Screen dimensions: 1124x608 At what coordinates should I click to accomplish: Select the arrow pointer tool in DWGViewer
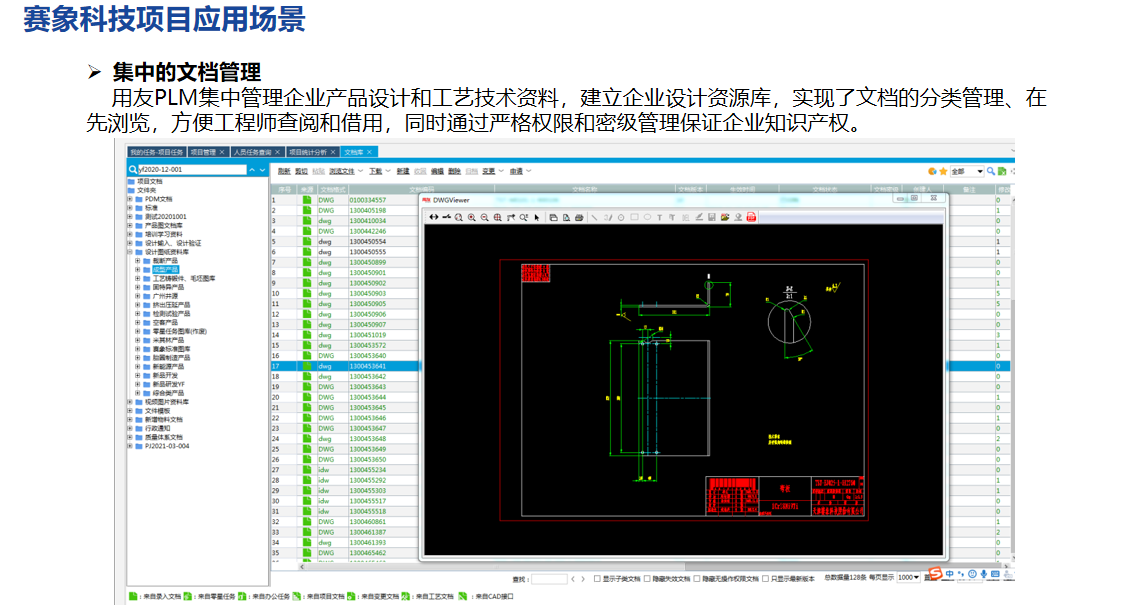[537, 217]
